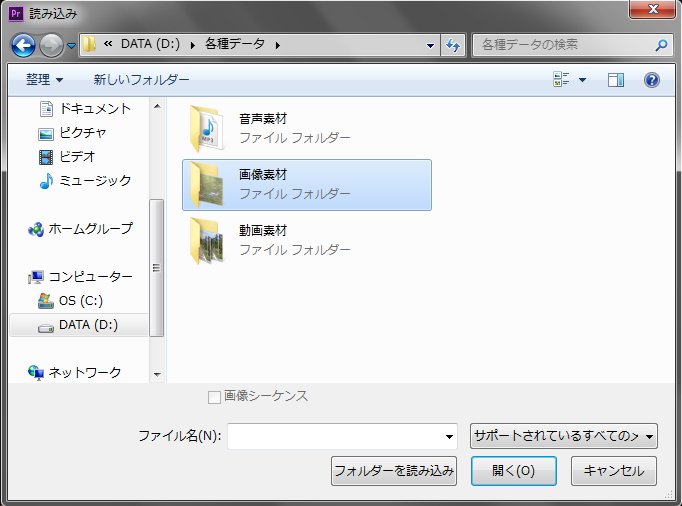Click the grey Forward arrow button

point(51,45)
